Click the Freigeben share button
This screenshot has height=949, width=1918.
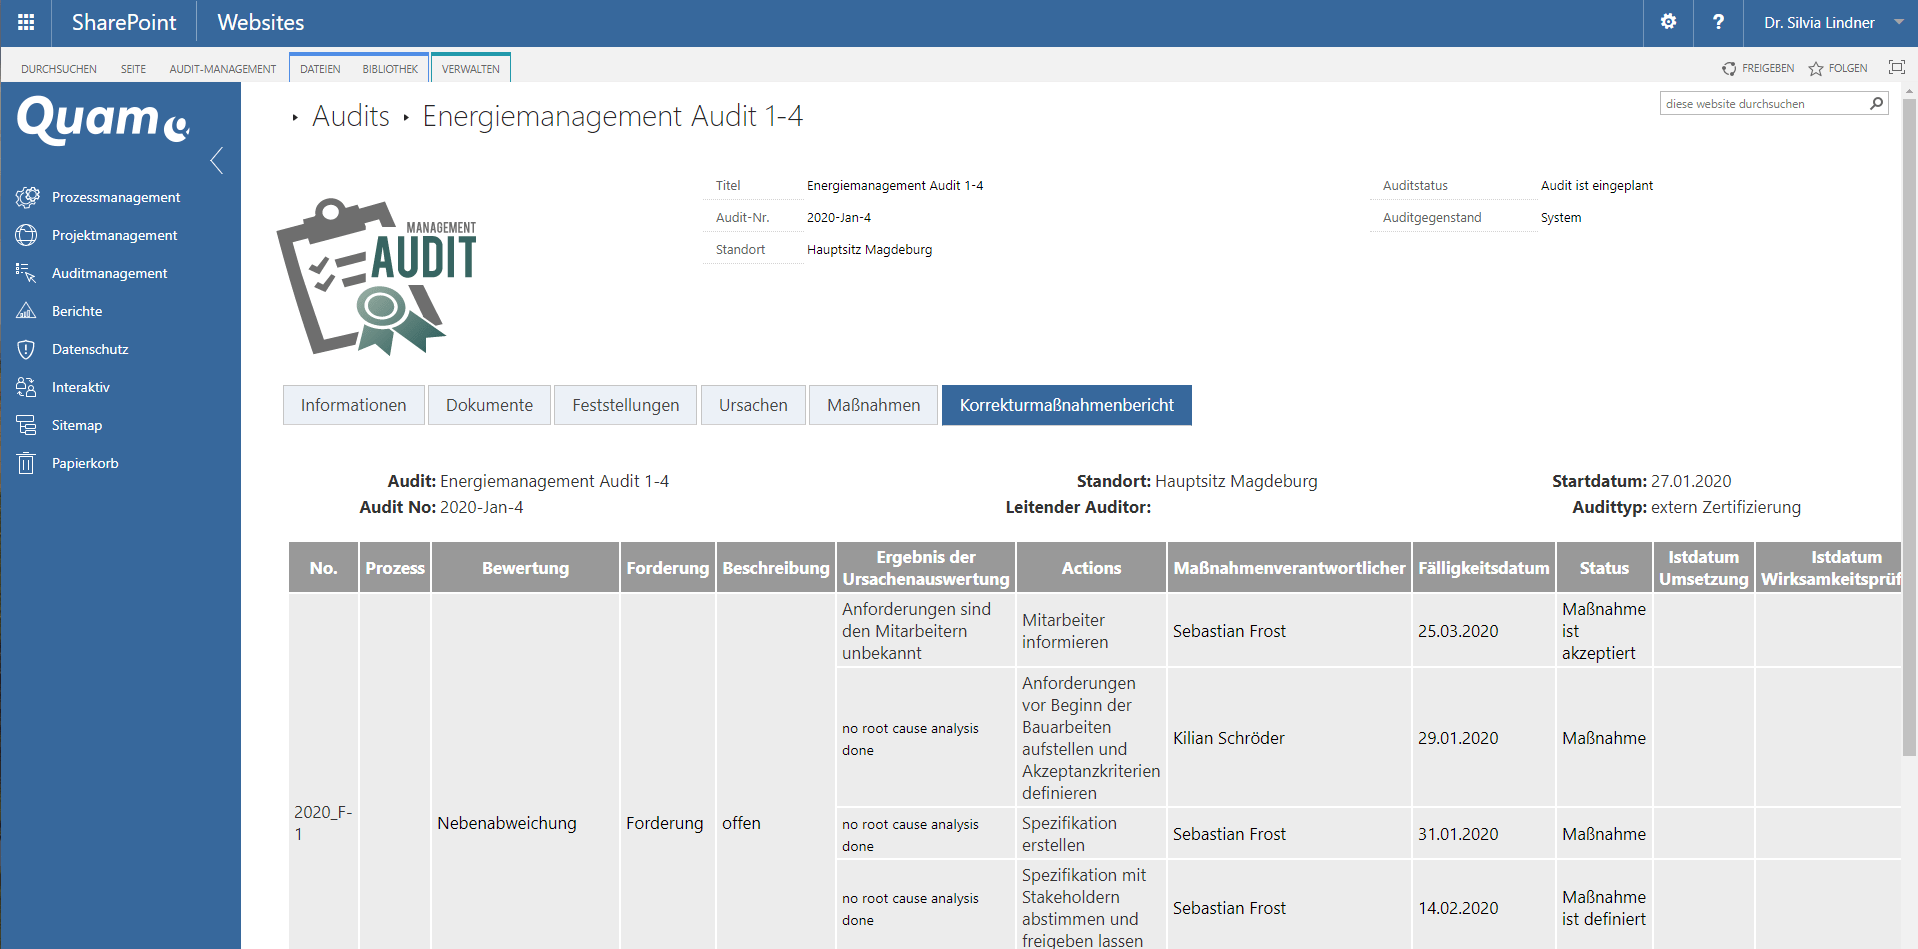point(1758,69)
